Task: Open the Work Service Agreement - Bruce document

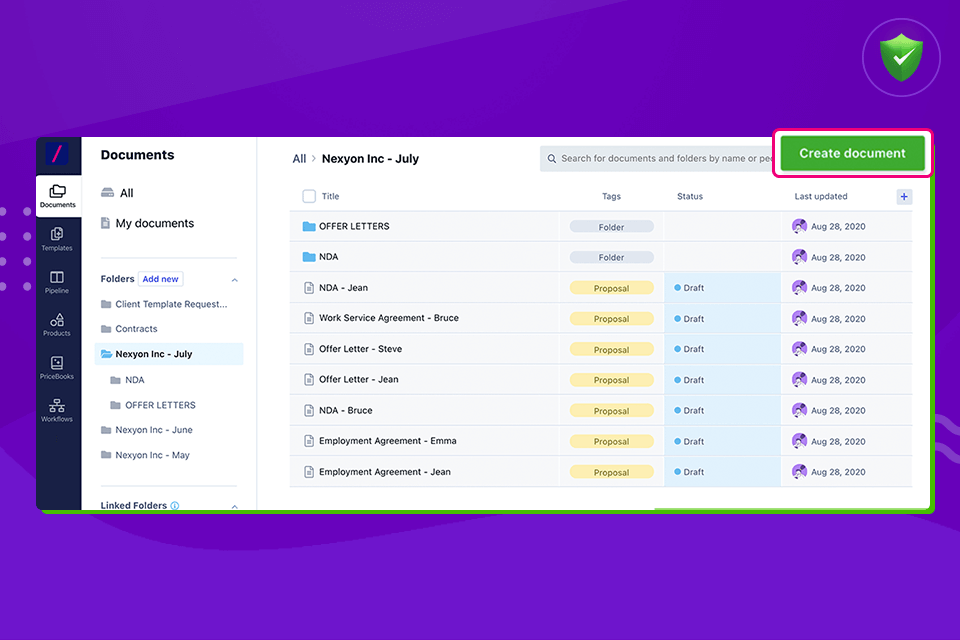Action: point(389,318)
